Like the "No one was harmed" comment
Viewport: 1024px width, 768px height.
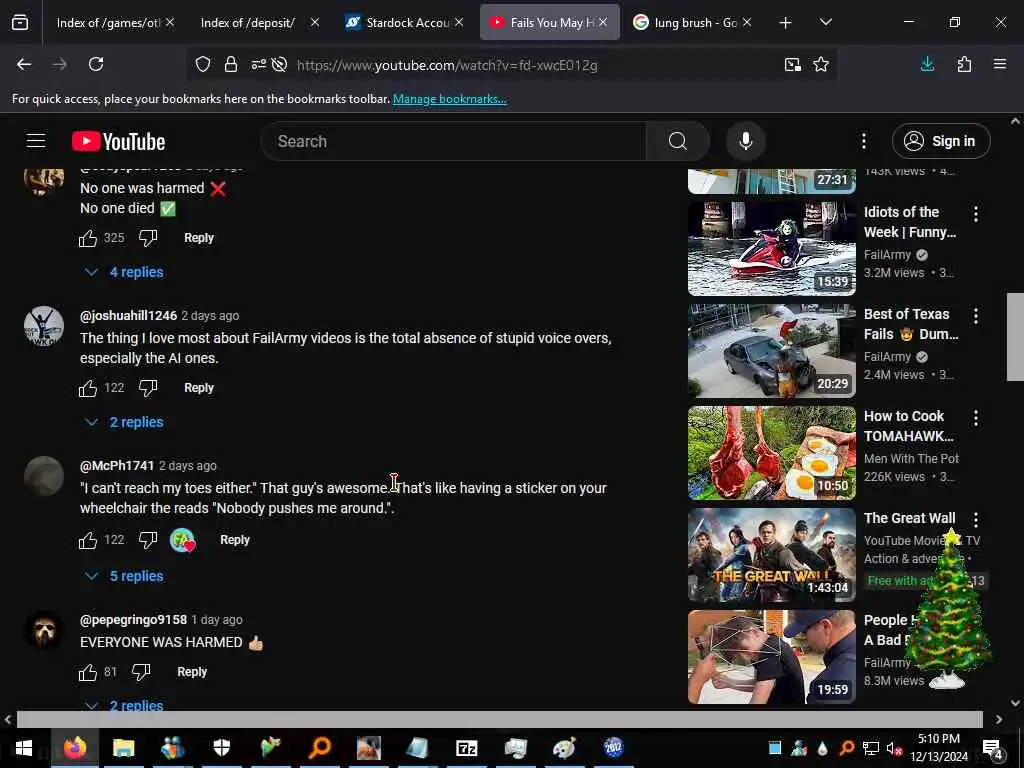point(88,238)
